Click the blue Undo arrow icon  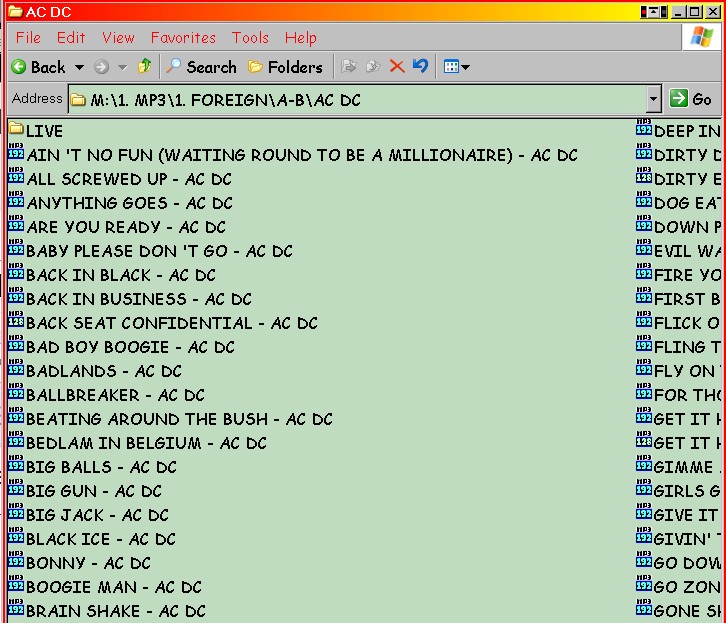click(420, 66)
